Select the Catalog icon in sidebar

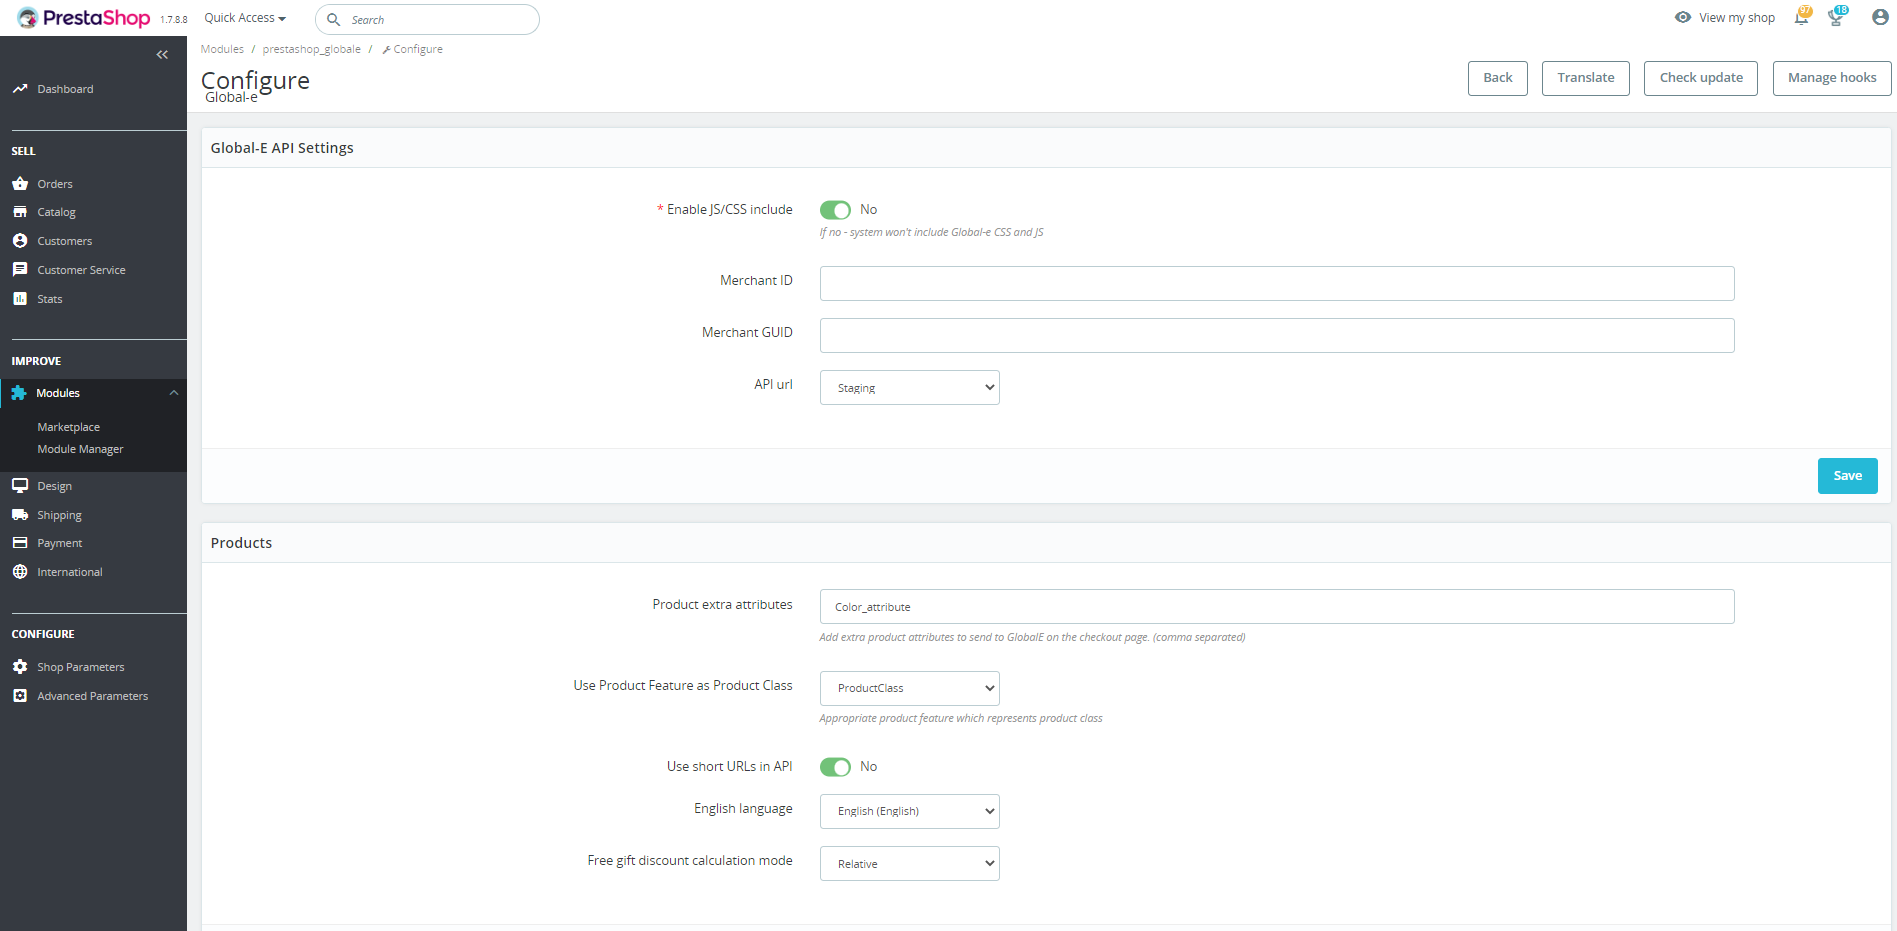pyautogui.click(x=21, y=211)
